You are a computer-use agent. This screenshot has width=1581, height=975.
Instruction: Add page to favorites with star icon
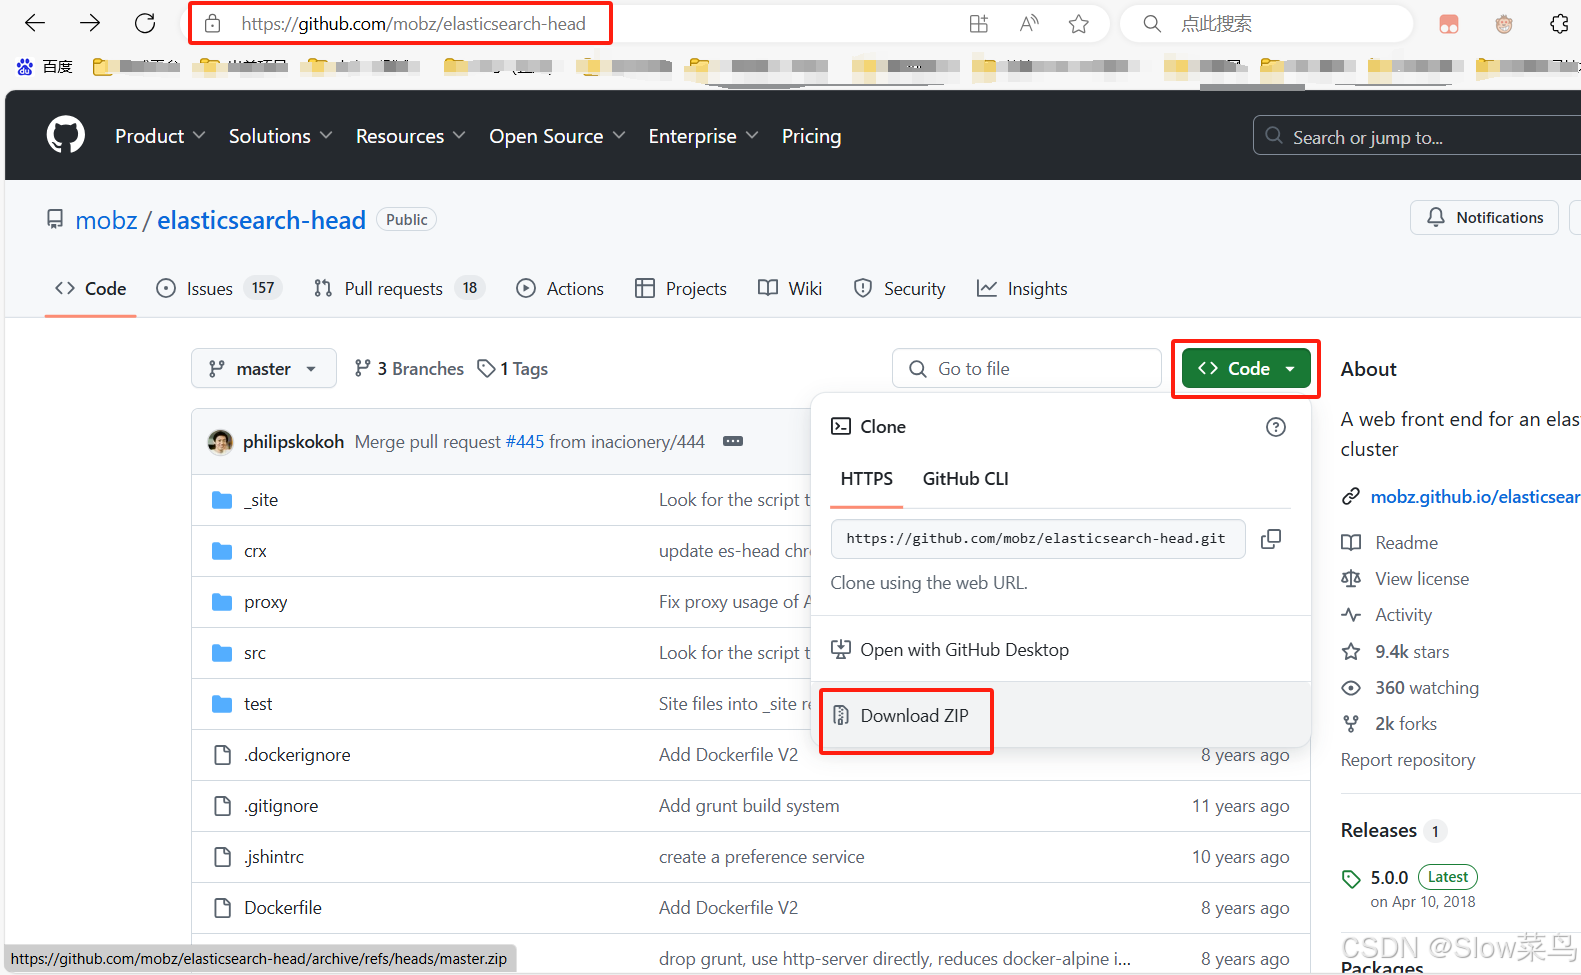click(x=1078, y=24)
